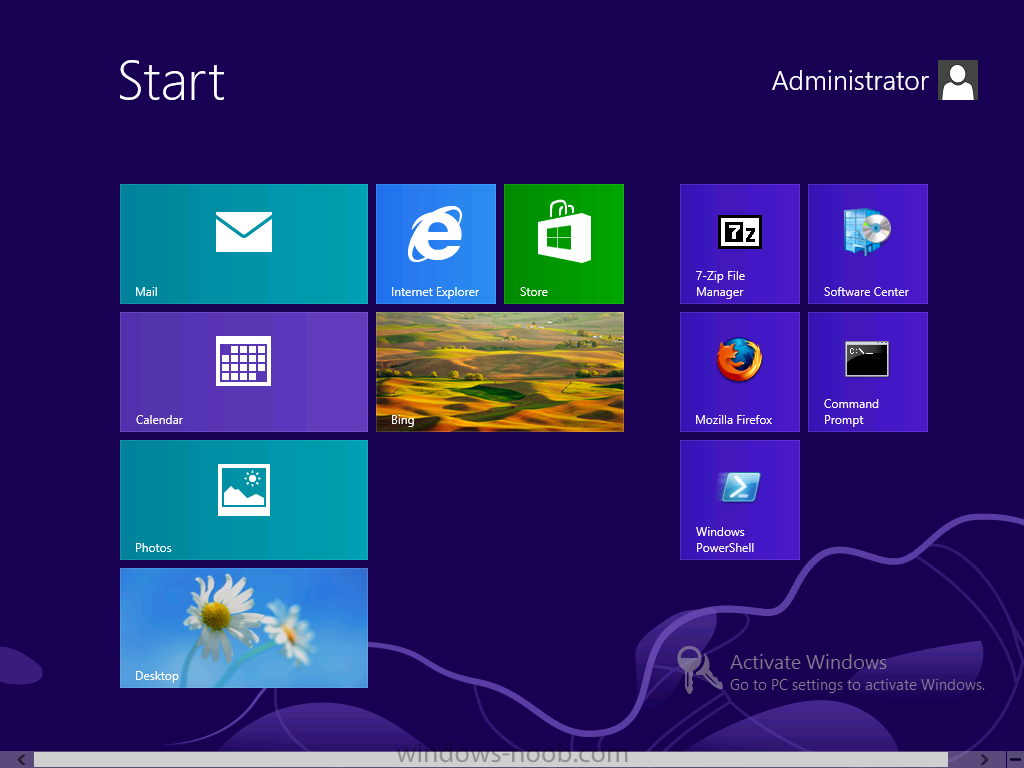This screenshot has height=768, width=1024.
Task: Open the Calendar tile
Action: pos(244,372)
